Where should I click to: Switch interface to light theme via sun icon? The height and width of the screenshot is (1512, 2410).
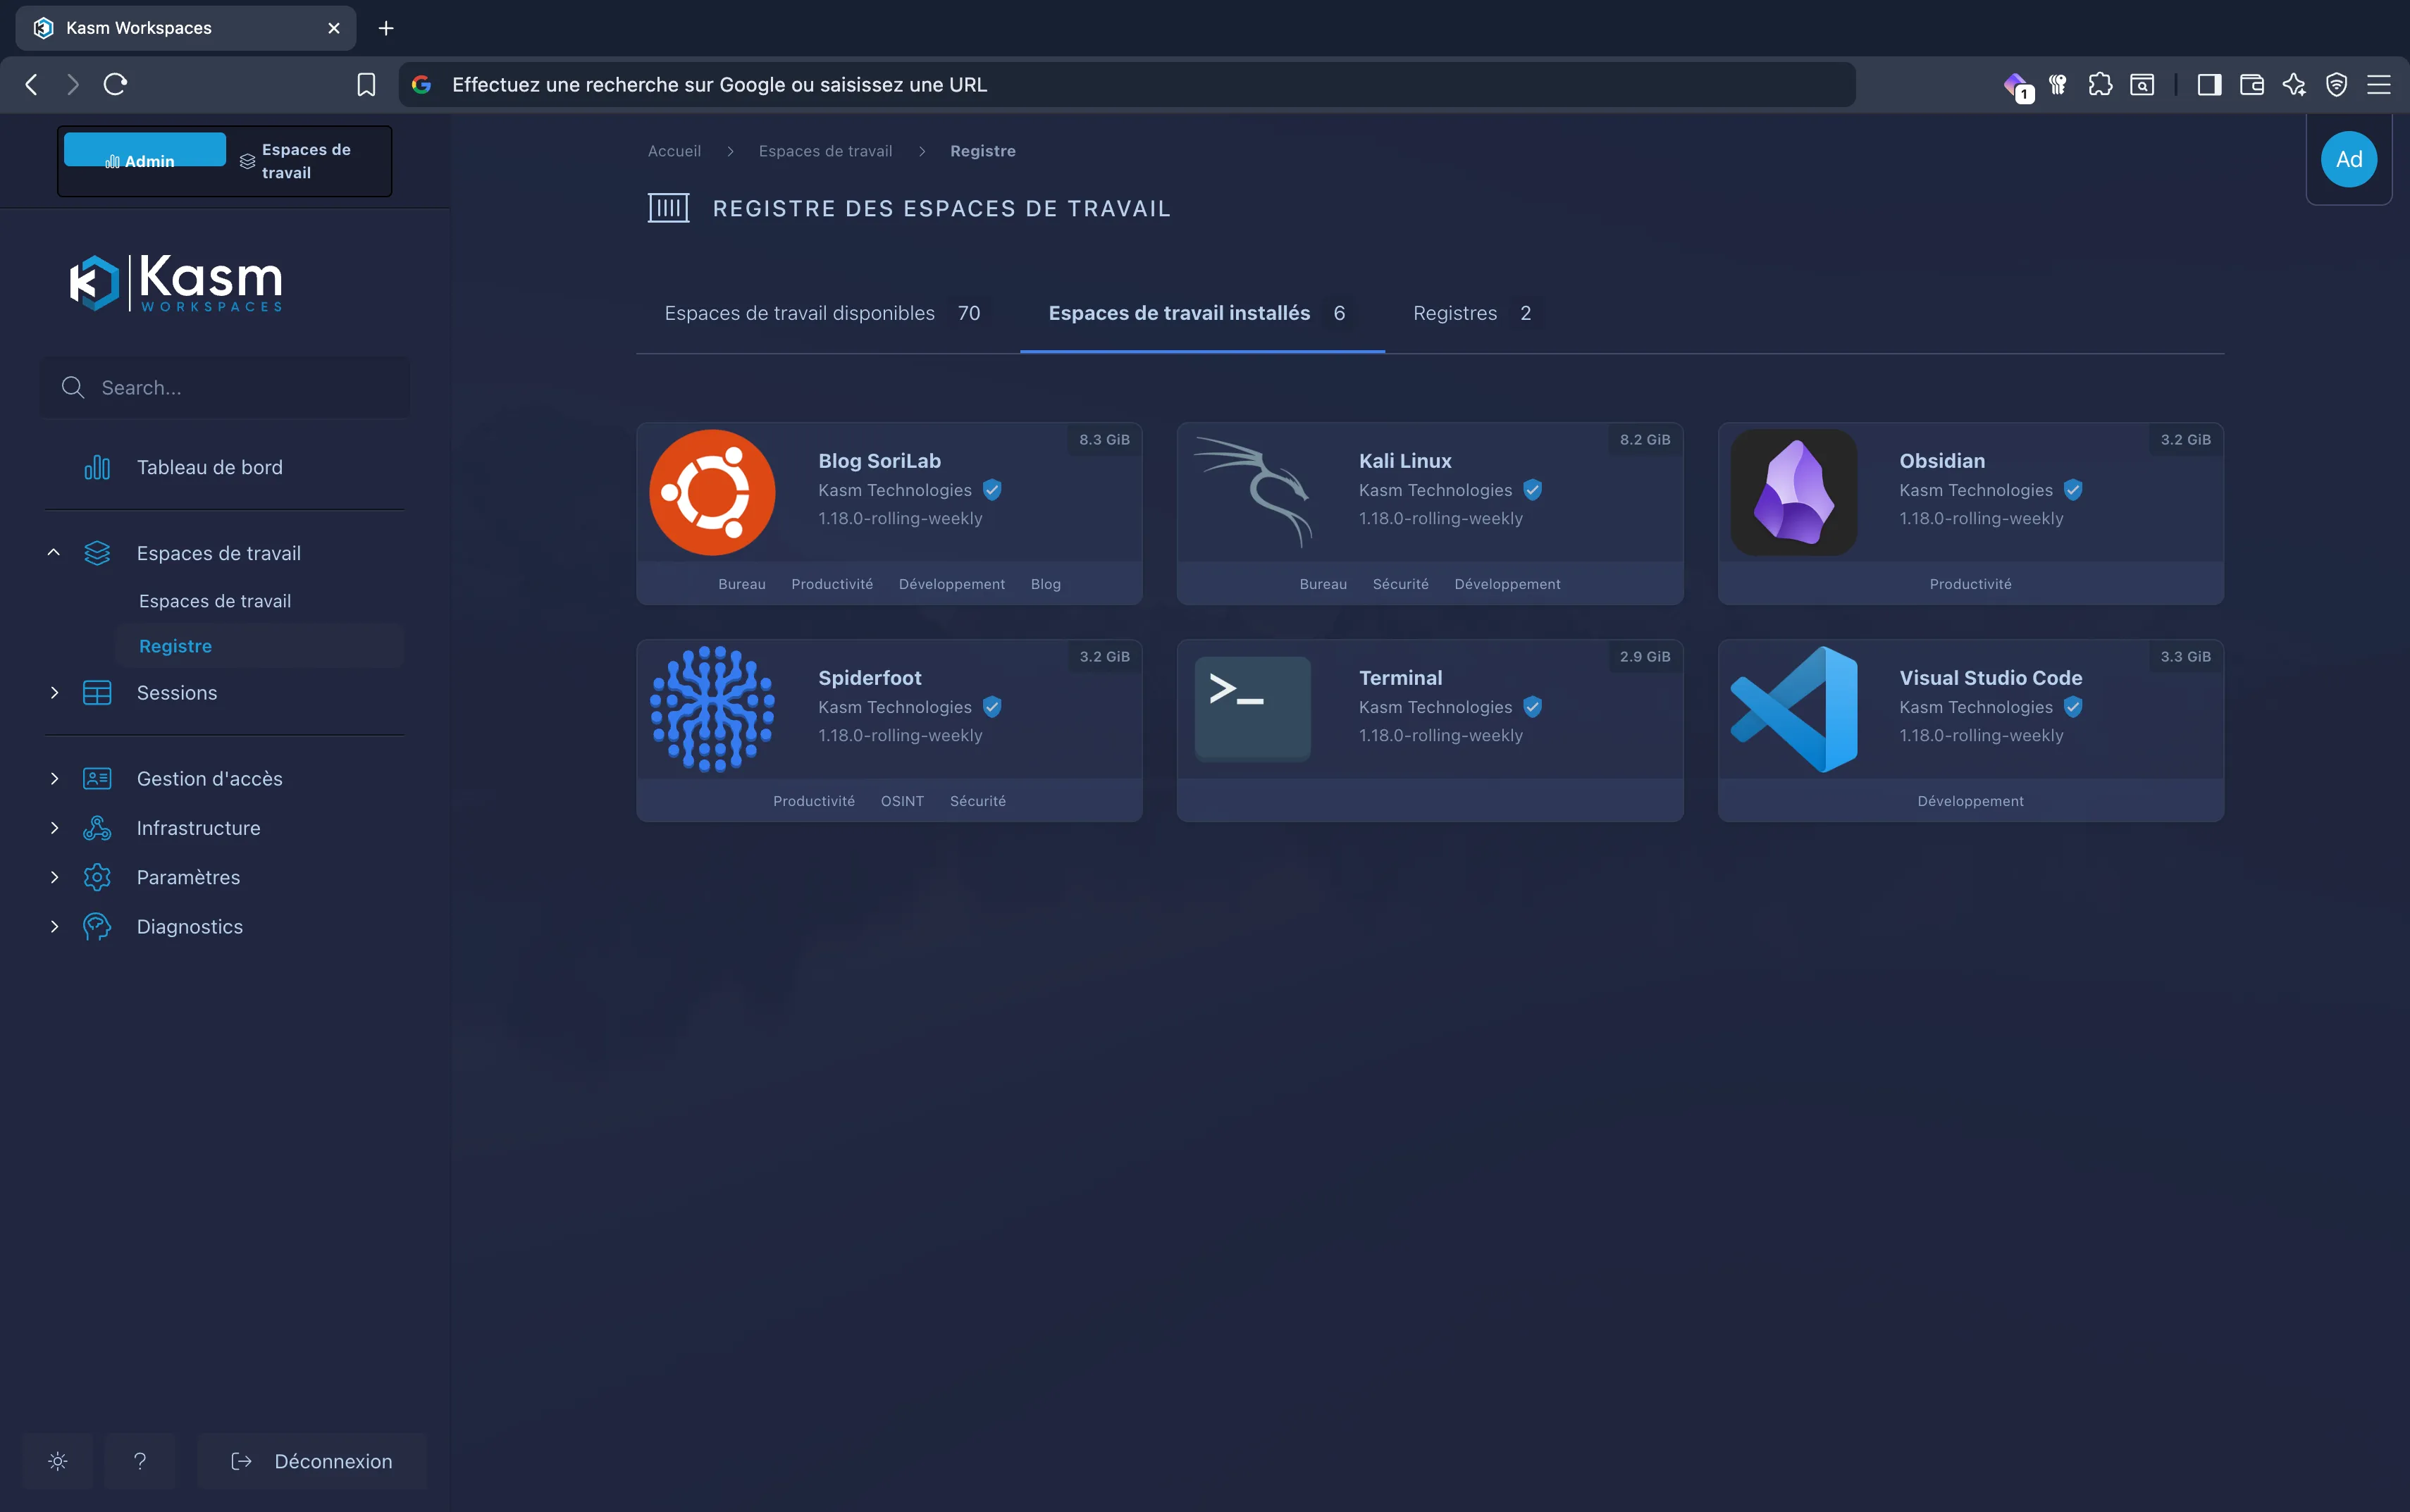click(57, 1460)
